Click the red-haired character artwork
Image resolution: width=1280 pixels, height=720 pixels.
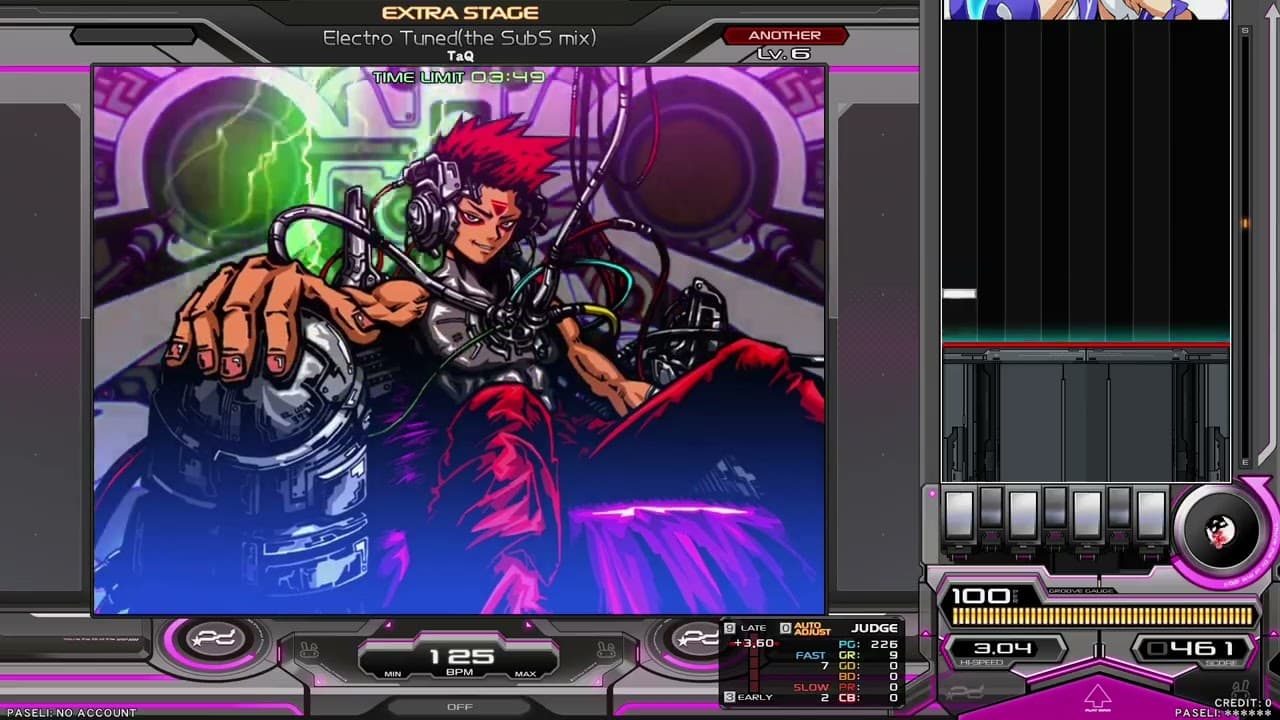[460, 340]
